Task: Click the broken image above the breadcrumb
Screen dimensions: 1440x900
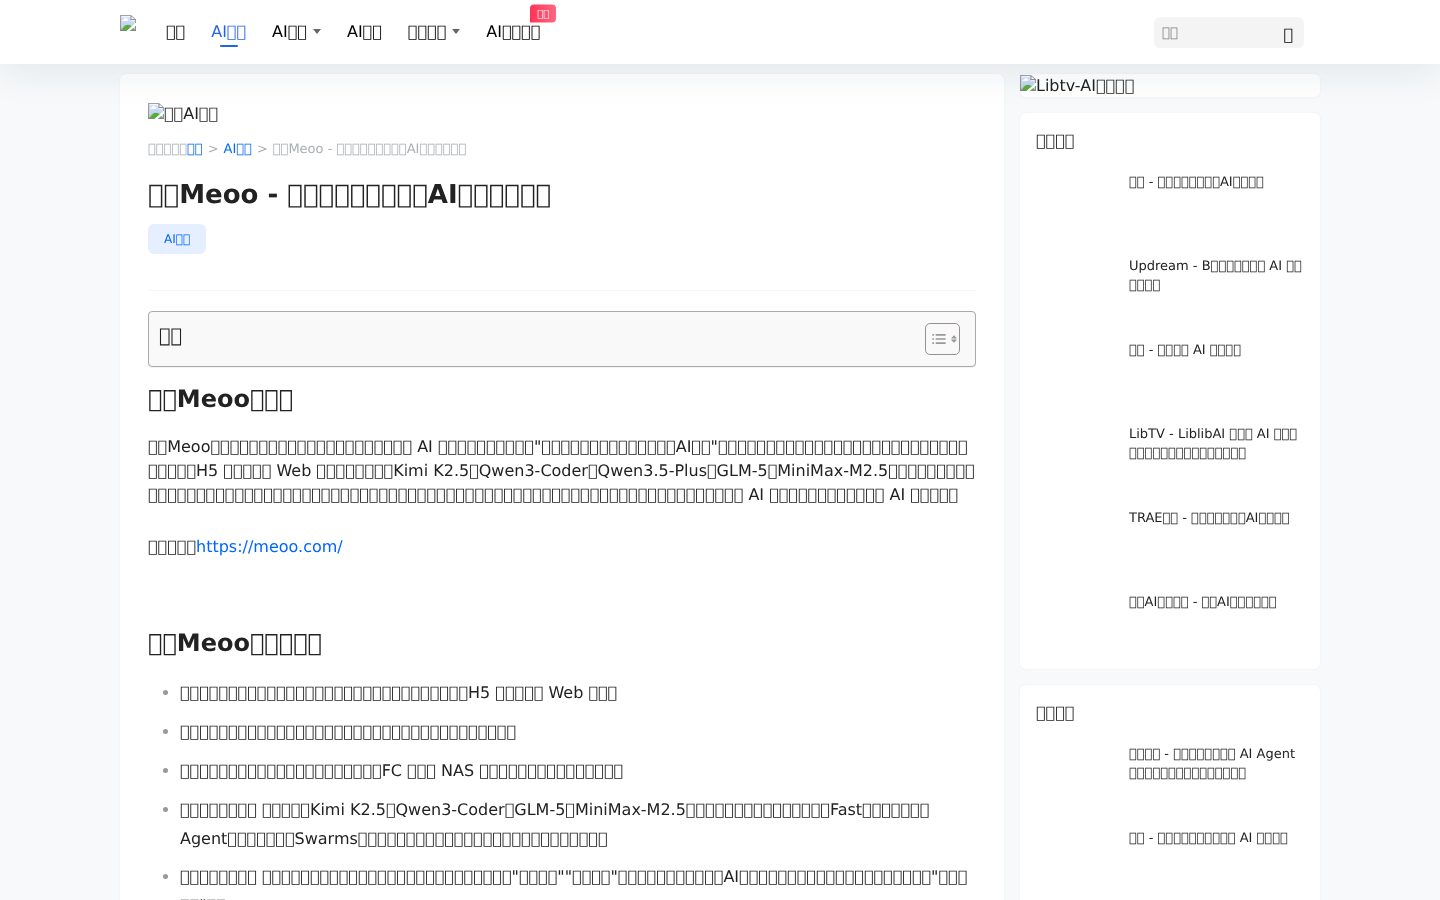Action: coord(183,114)
